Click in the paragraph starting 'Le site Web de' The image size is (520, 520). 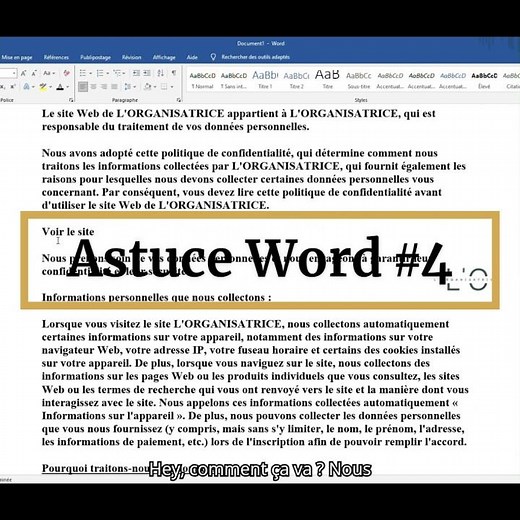[239, 120]
